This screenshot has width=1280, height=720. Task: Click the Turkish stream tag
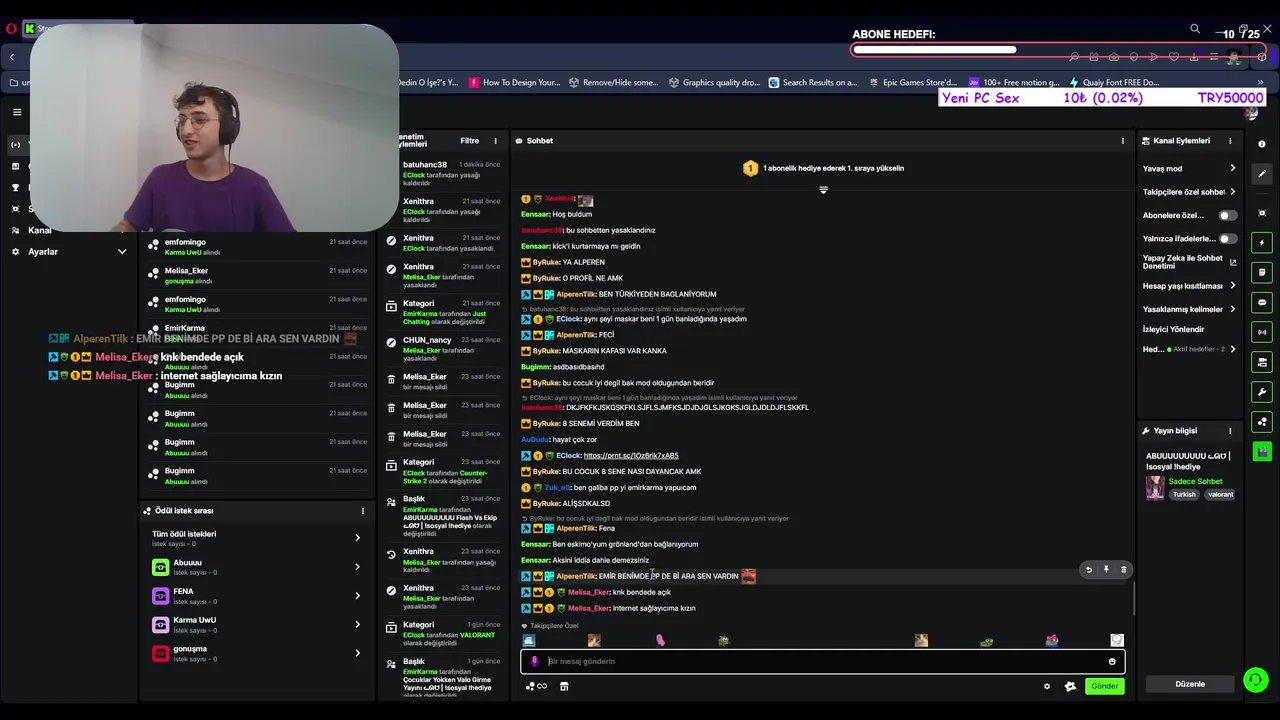(x=1184, y=494)
